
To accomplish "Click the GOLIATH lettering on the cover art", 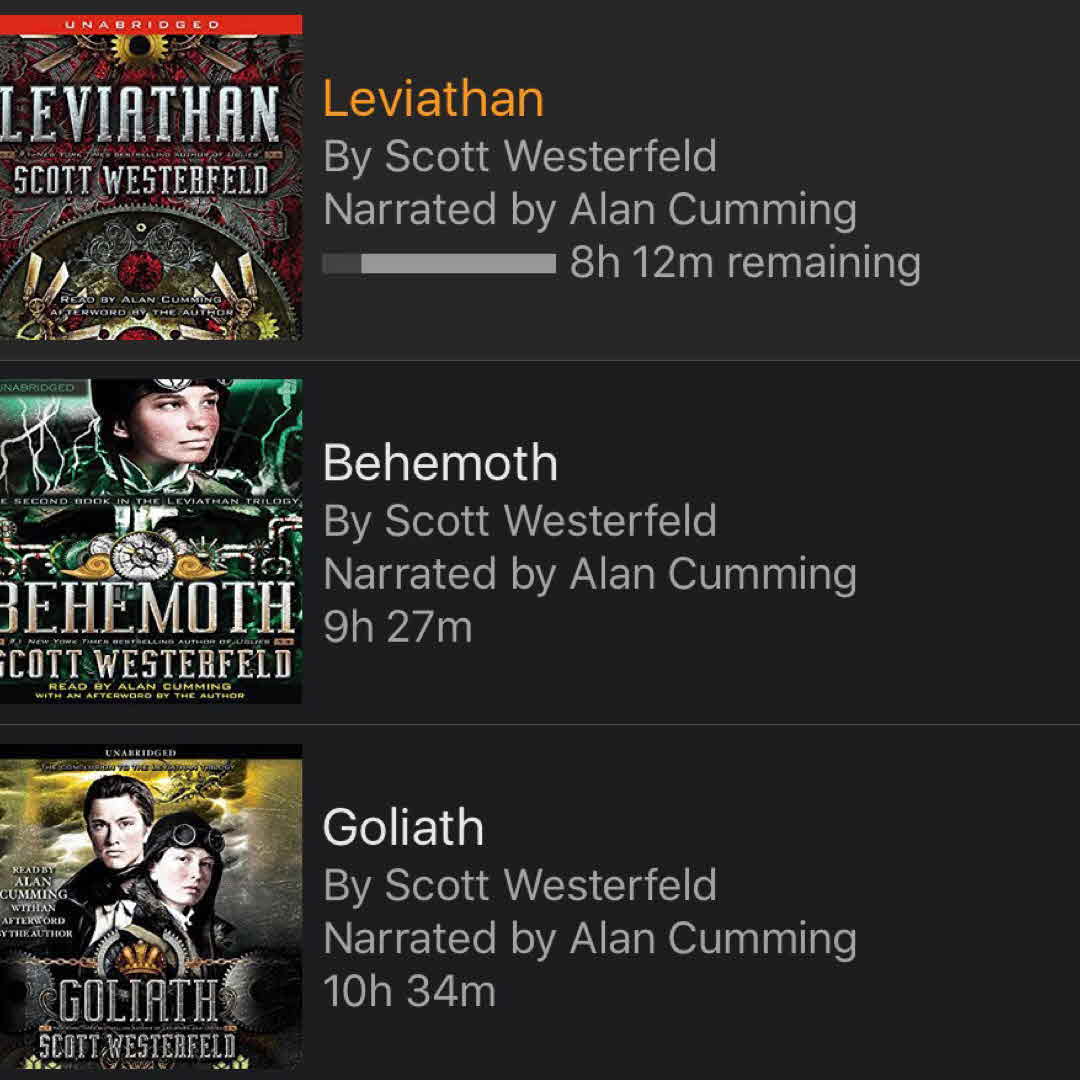I will coord(137,1003).
